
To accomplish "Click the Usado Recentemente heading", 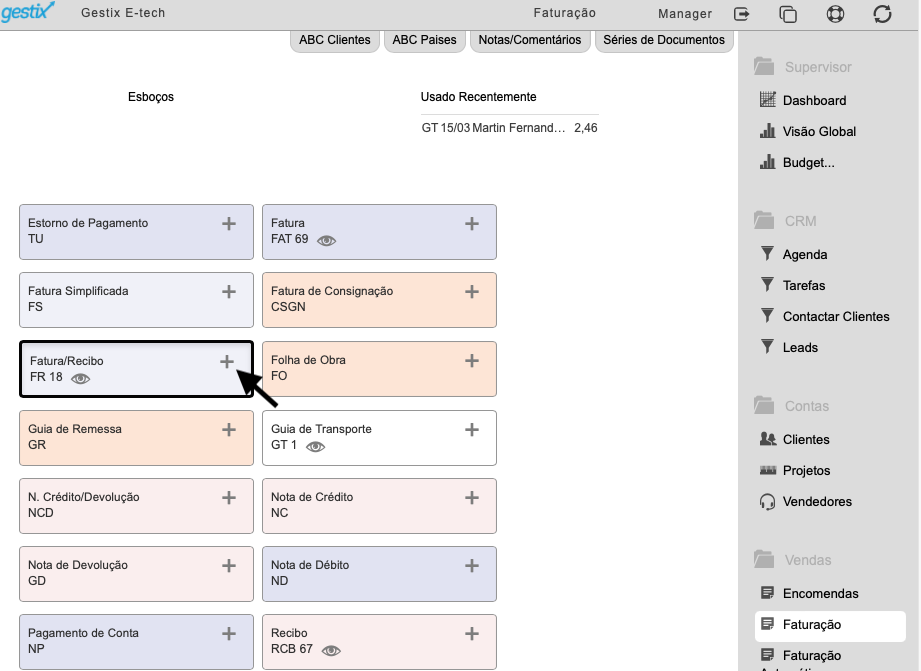I will pos(478,97).
